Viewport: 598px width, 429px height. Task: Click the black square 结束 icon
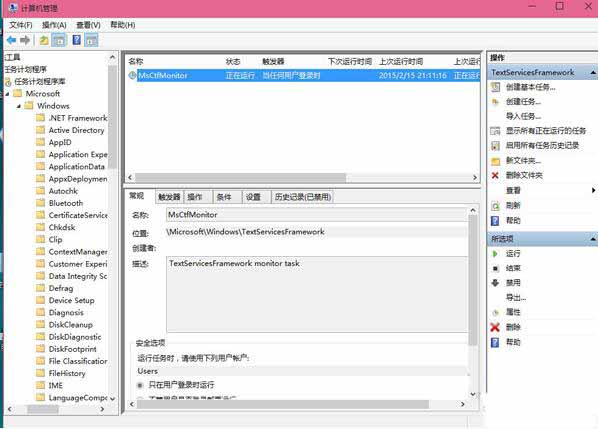point(495,268)
